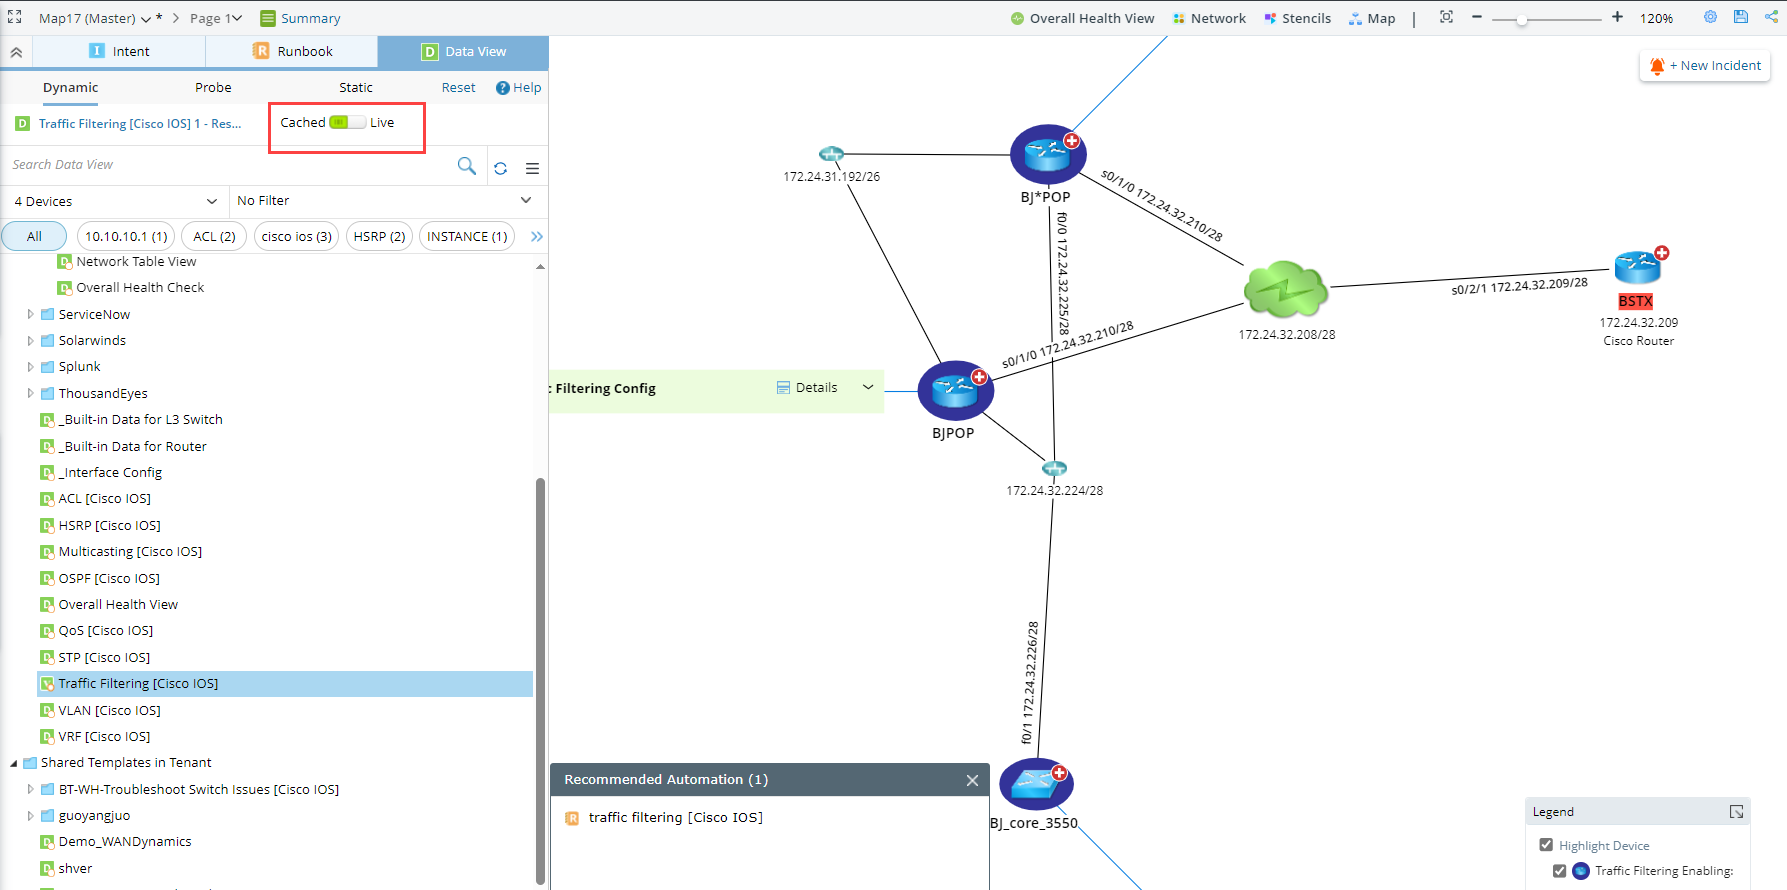Uncheck the Traffic Filtering Enabling checkbox
1787x890 pixels.
(1559, 871)
